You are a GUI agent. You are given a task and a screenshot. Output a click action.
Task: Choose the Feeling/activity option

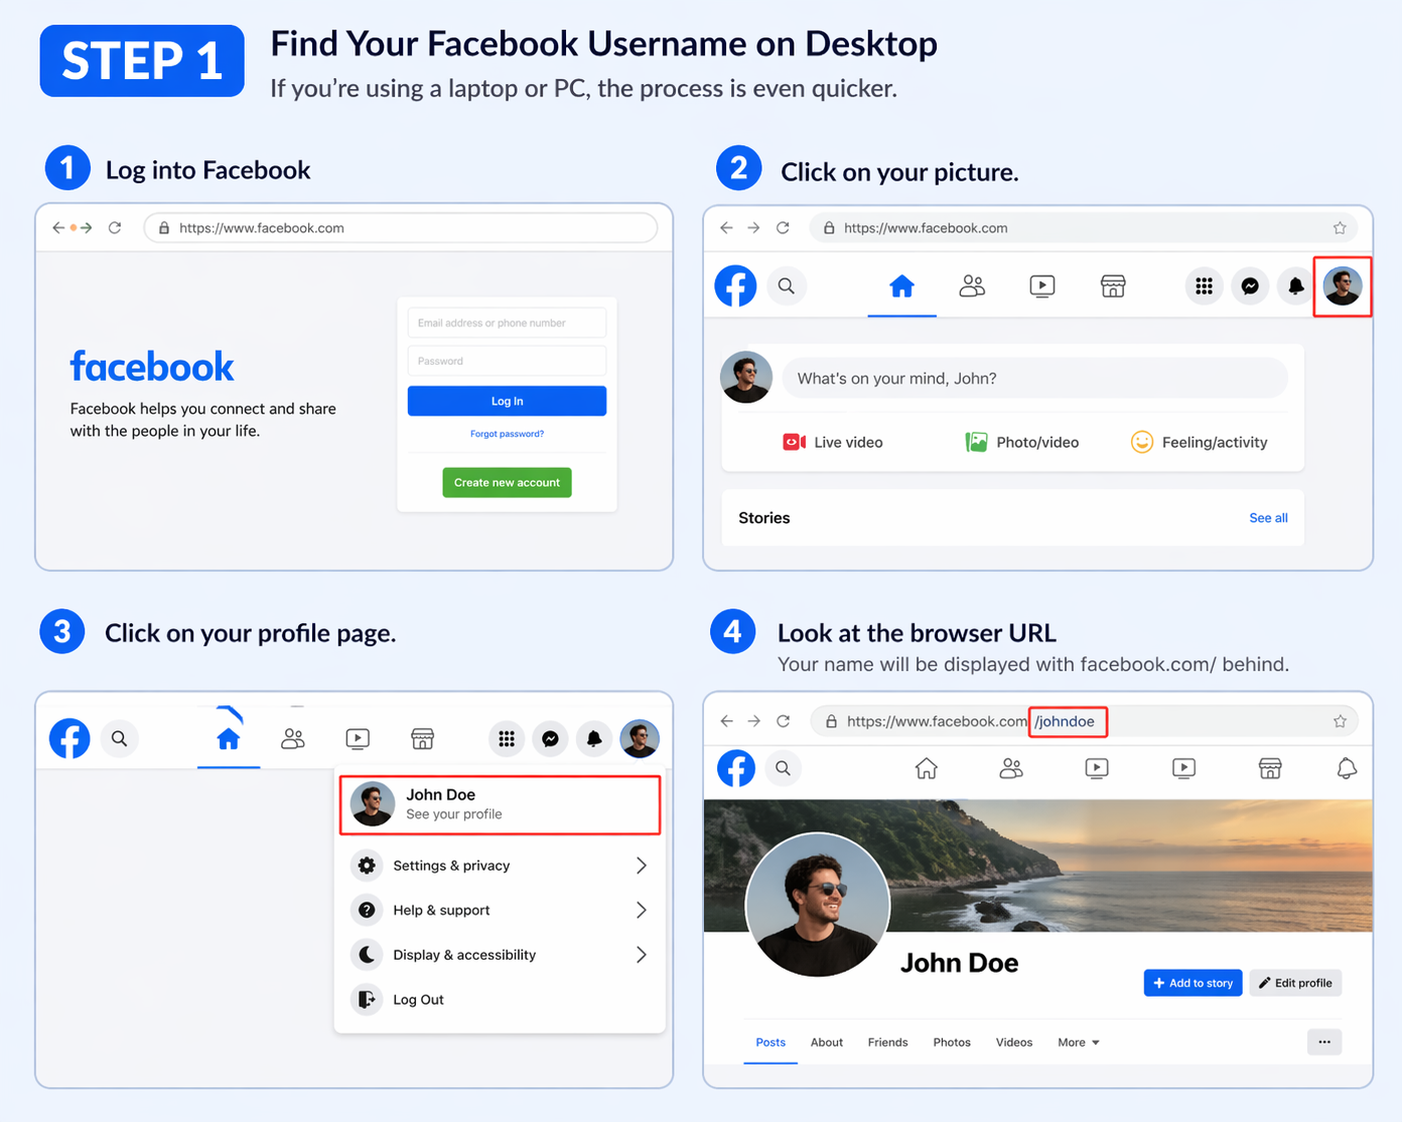[1199, 442]
